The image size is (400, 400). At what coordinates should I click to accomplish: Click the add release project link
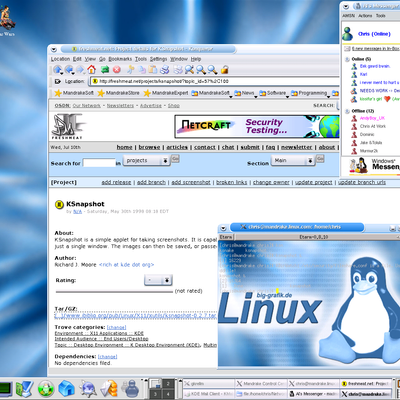pyautogui.click(x=116, y=182)
